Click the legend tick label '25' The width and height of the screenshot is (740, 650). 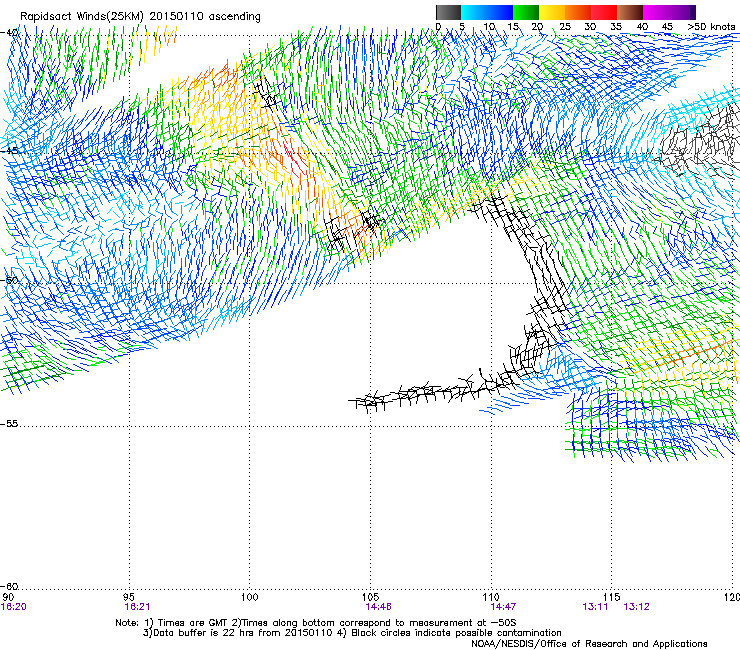point(565,27)
